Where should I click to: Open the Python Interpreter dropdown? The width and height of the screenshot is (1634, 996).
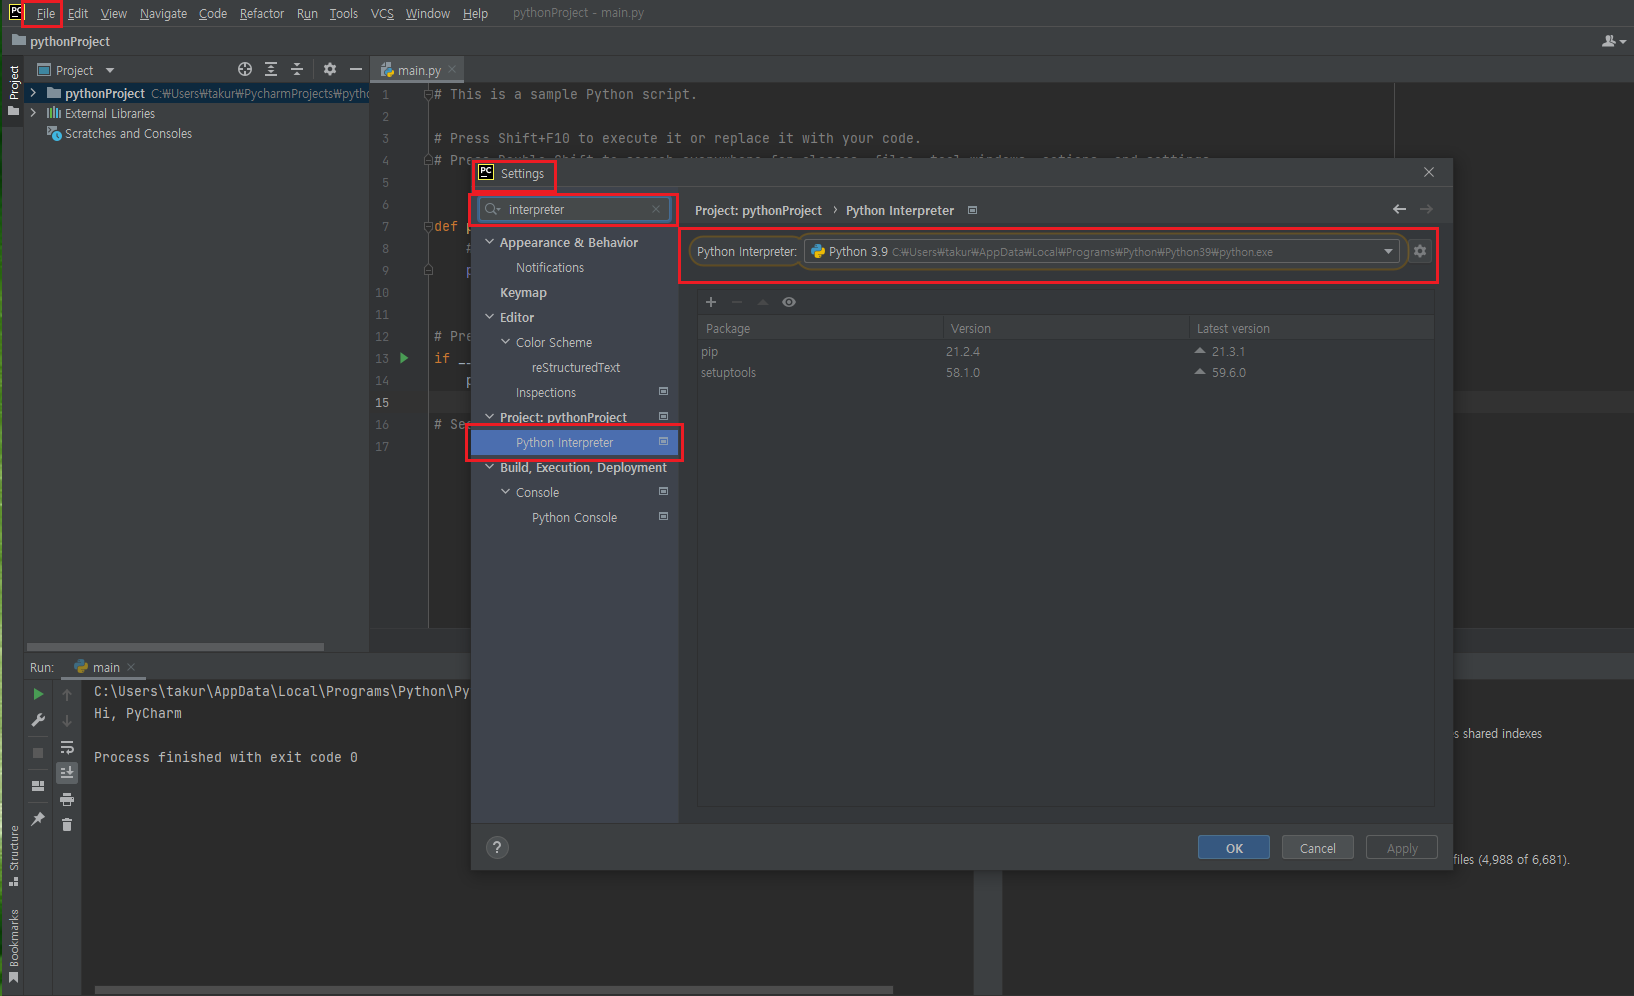[x=1388, y=252]
